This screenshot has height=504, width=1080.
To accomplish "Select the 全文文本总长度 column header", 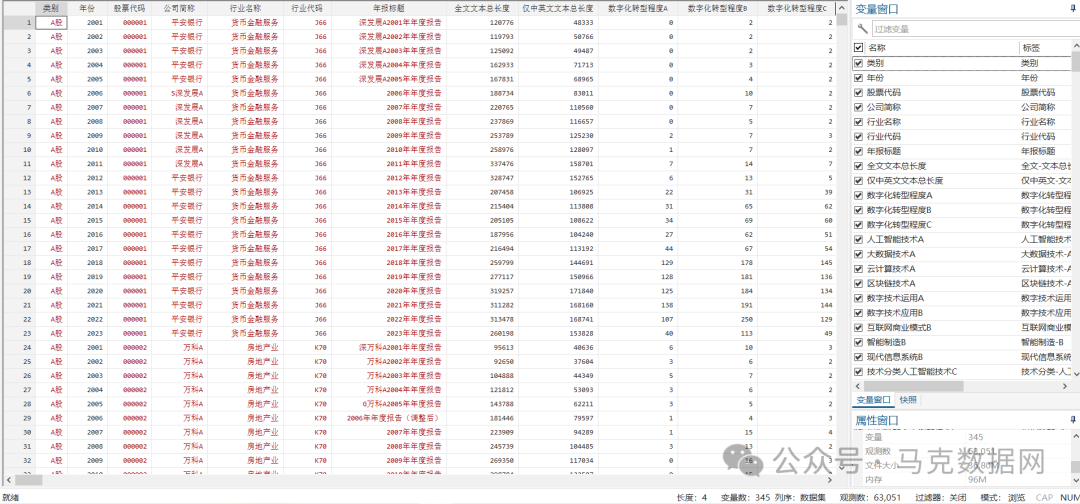I will coord(482,9).
